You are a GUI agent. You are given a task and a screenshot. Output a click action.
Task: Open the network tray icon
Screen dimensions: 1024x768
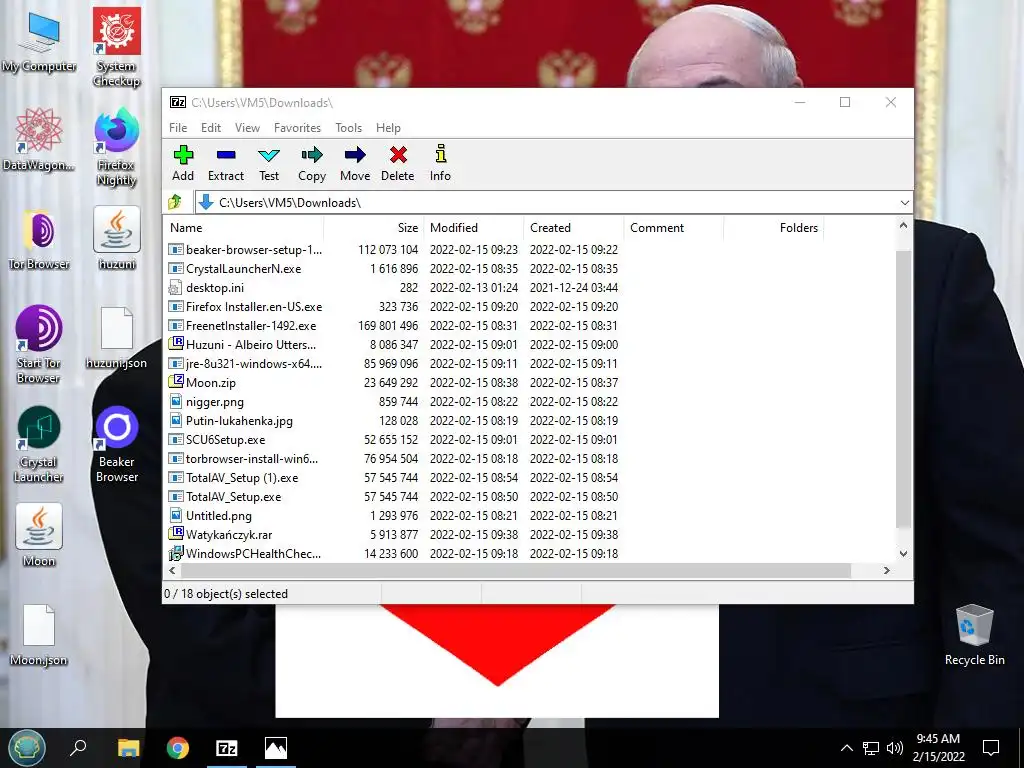pos(871,748)
